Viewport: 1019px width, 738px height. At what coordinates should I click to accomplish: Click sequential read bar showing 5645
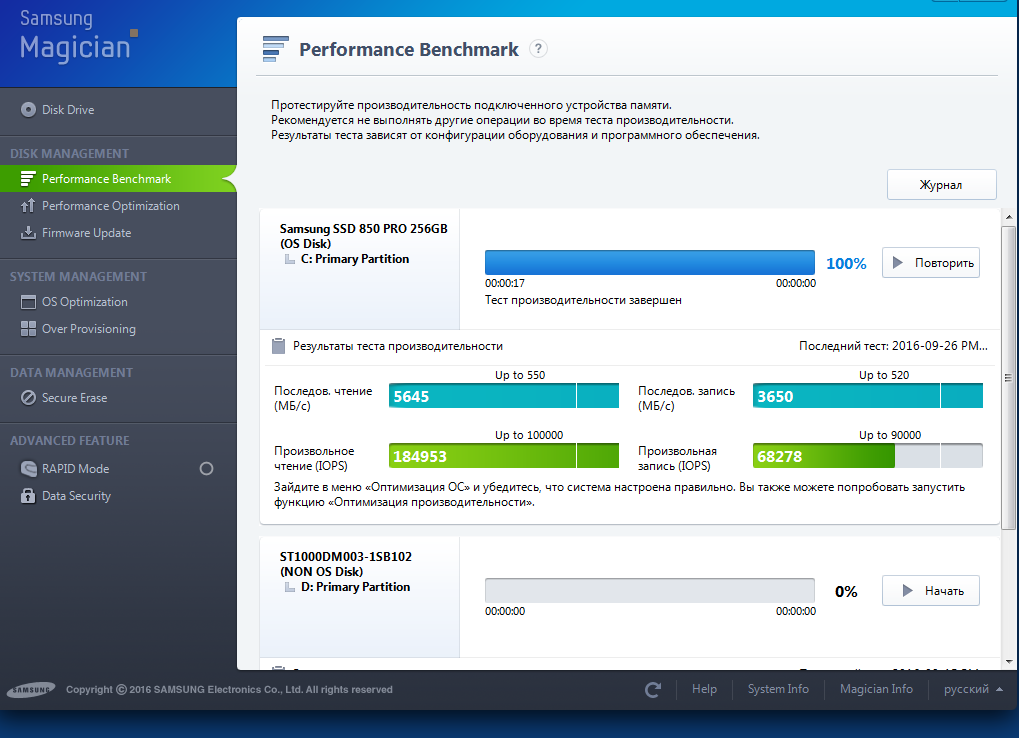click(x=504, y=396)
